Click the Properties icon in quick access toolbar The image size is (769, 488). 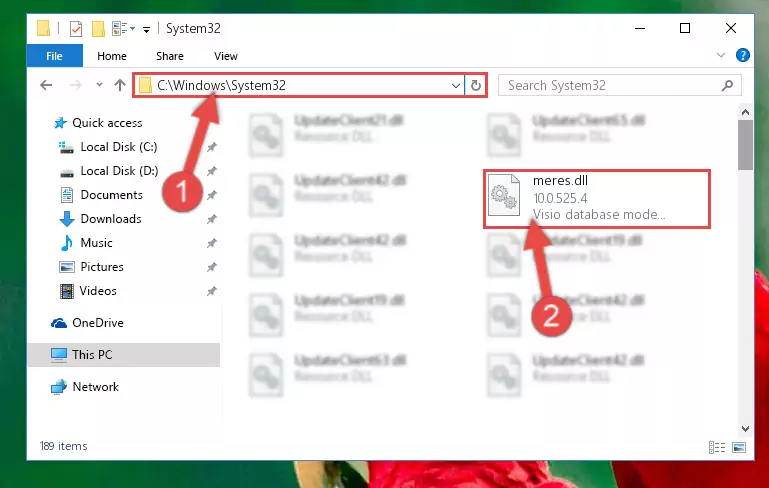coord(76,29)
